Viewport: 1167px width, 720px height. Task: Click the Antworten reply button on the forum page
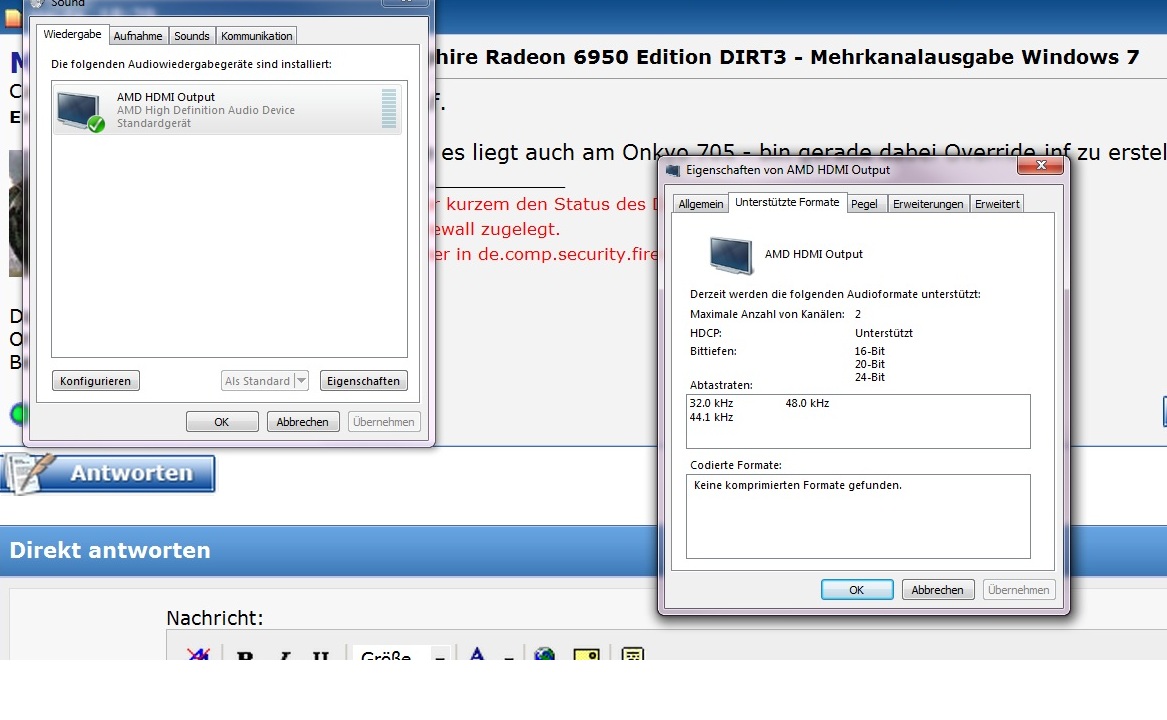click(x=108, y=474)
